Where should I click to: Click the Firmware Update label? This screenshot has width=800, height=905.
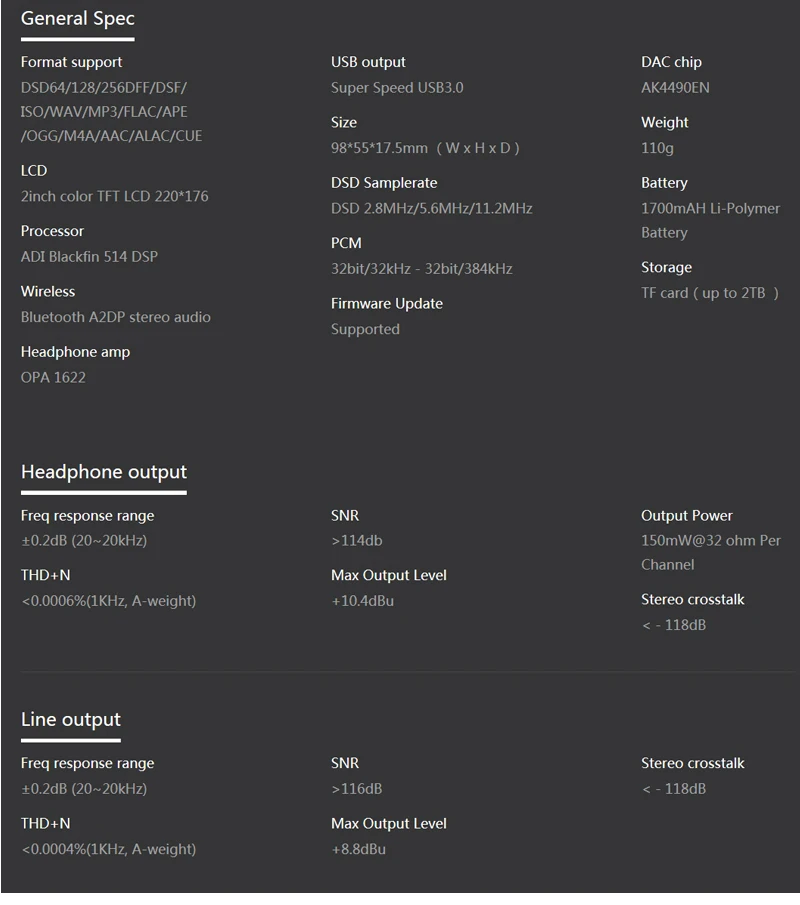[387, 304]
